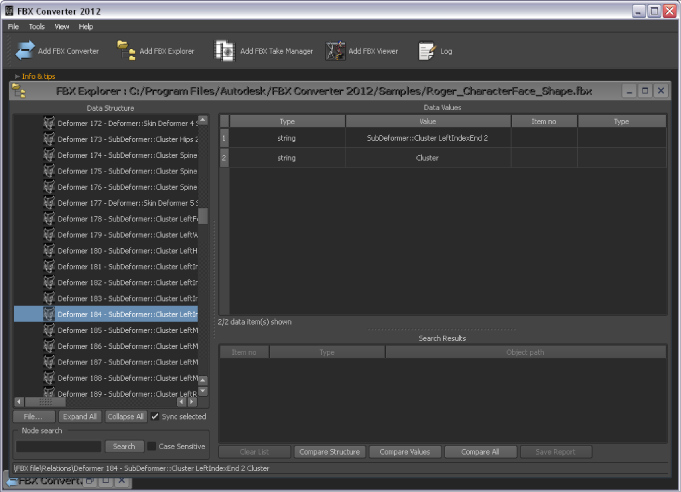The height and width of the screenshot is (492, 681).
Task: Click the Add FBX Viewer icon
Action: click(x=335, y=51)
